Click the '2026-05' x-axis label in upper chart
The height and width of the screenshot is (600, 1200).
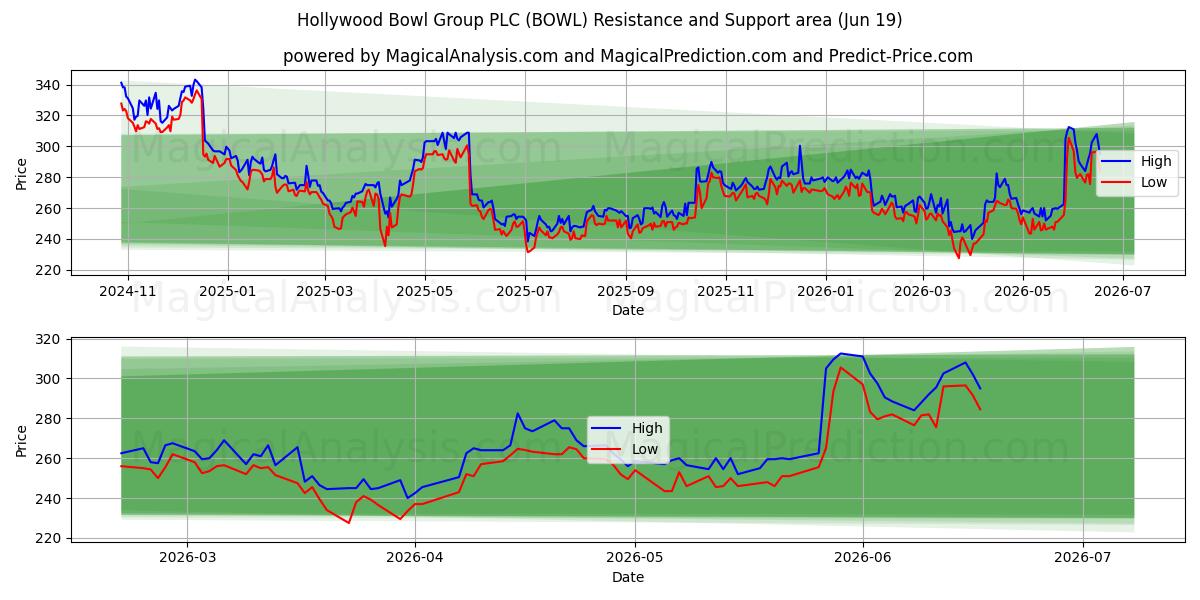[1023, 292]
